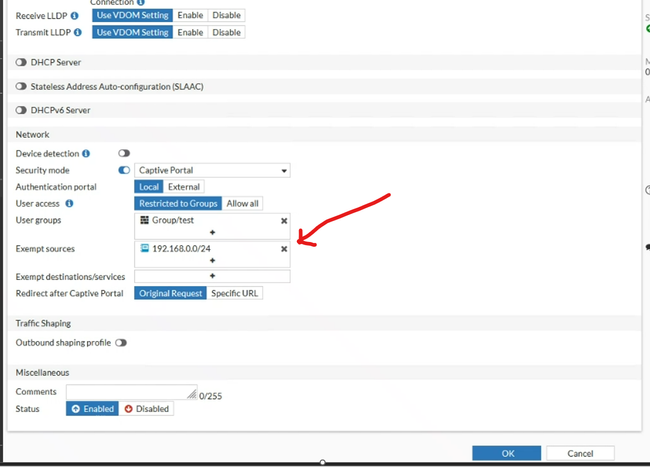
Task: Select Specific URL redirect option
Action: (234, 293)
